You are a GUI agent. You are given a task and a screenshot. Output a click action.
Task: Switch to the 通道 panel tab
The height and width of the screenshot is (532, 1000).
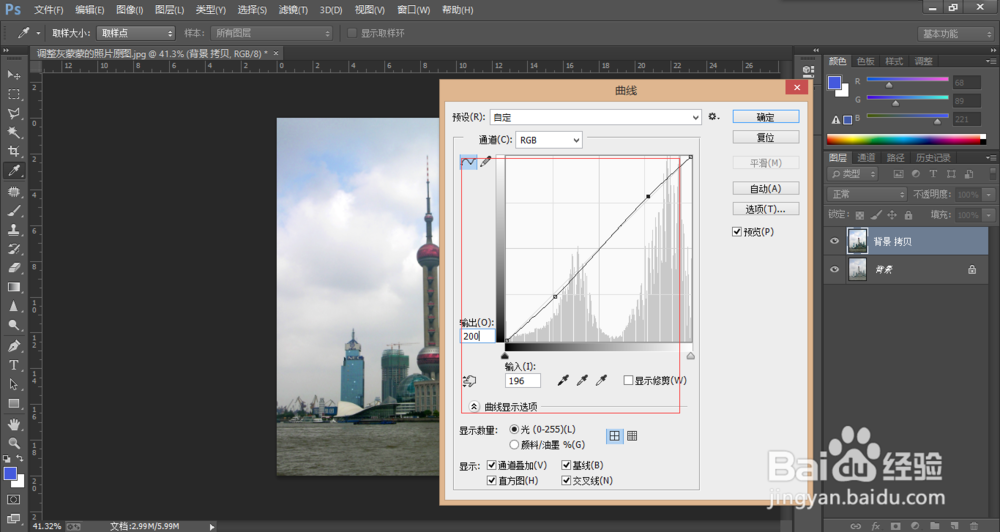[x=866, y=158]
